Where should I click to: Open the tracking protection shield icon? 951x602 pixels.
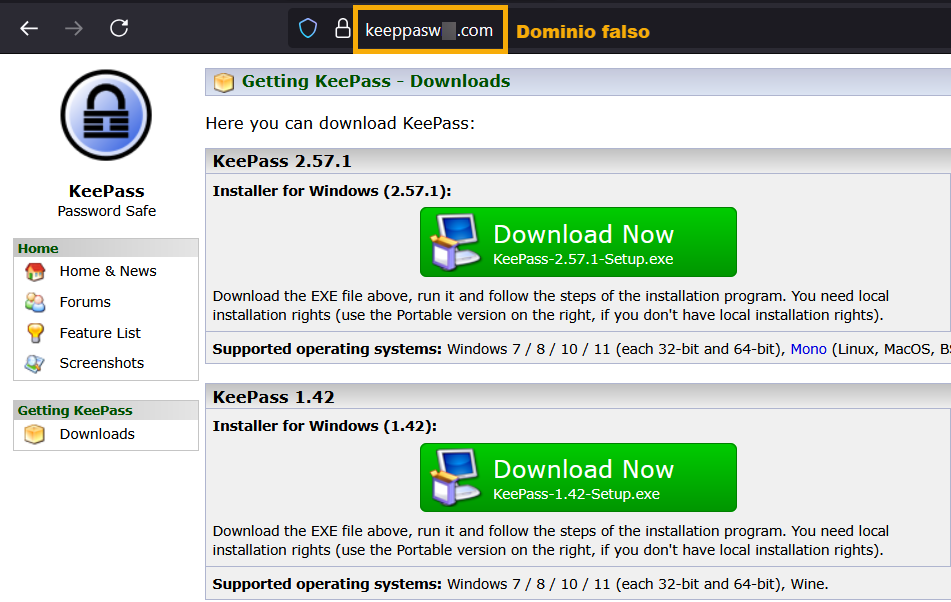[308, 28]
